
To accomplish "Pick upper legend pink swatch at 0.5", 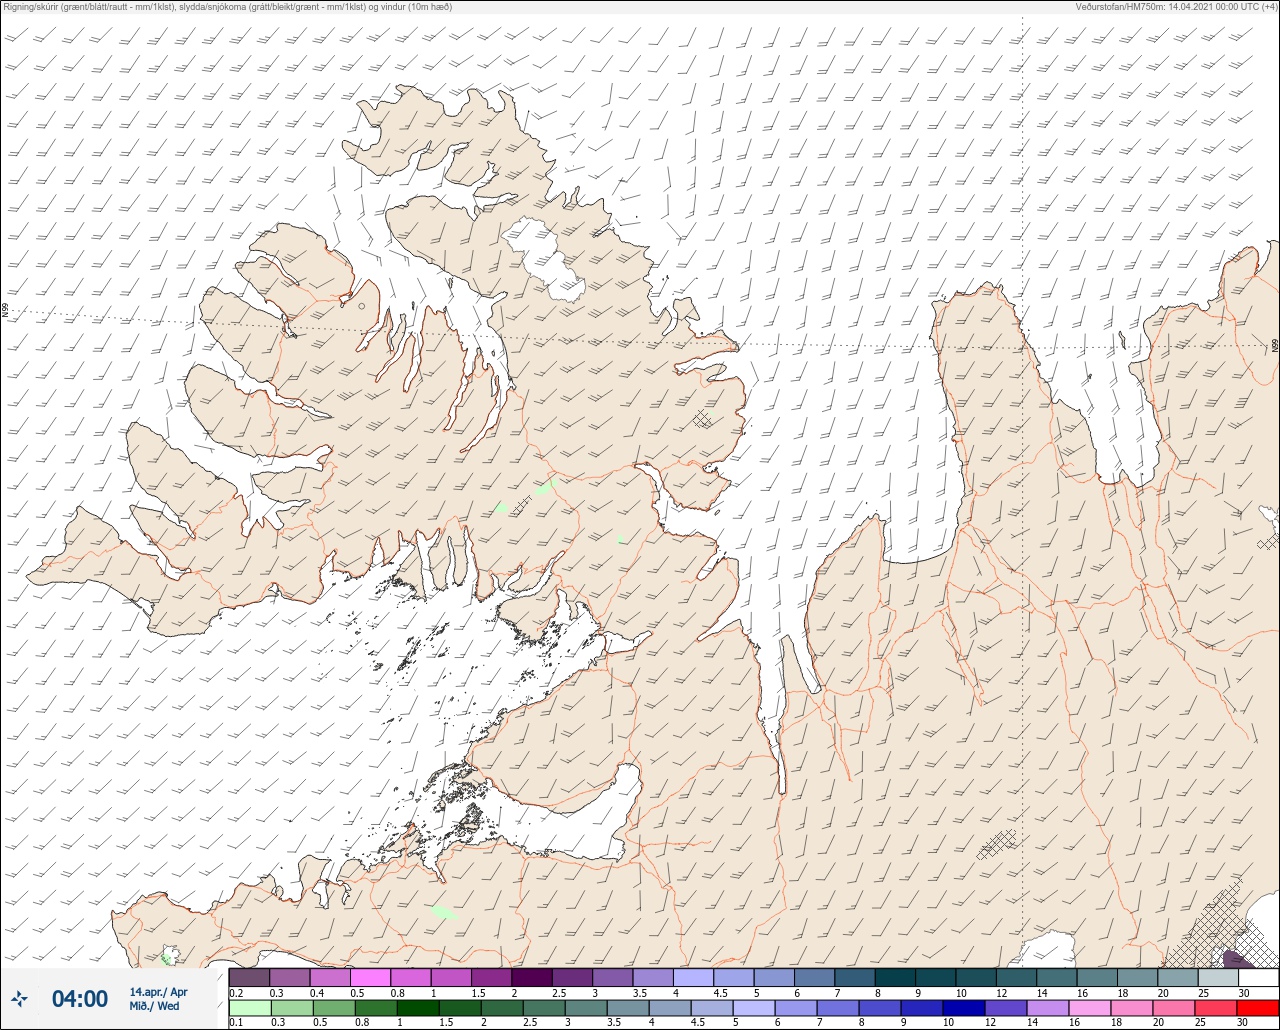I will click(x=370, y=977).
